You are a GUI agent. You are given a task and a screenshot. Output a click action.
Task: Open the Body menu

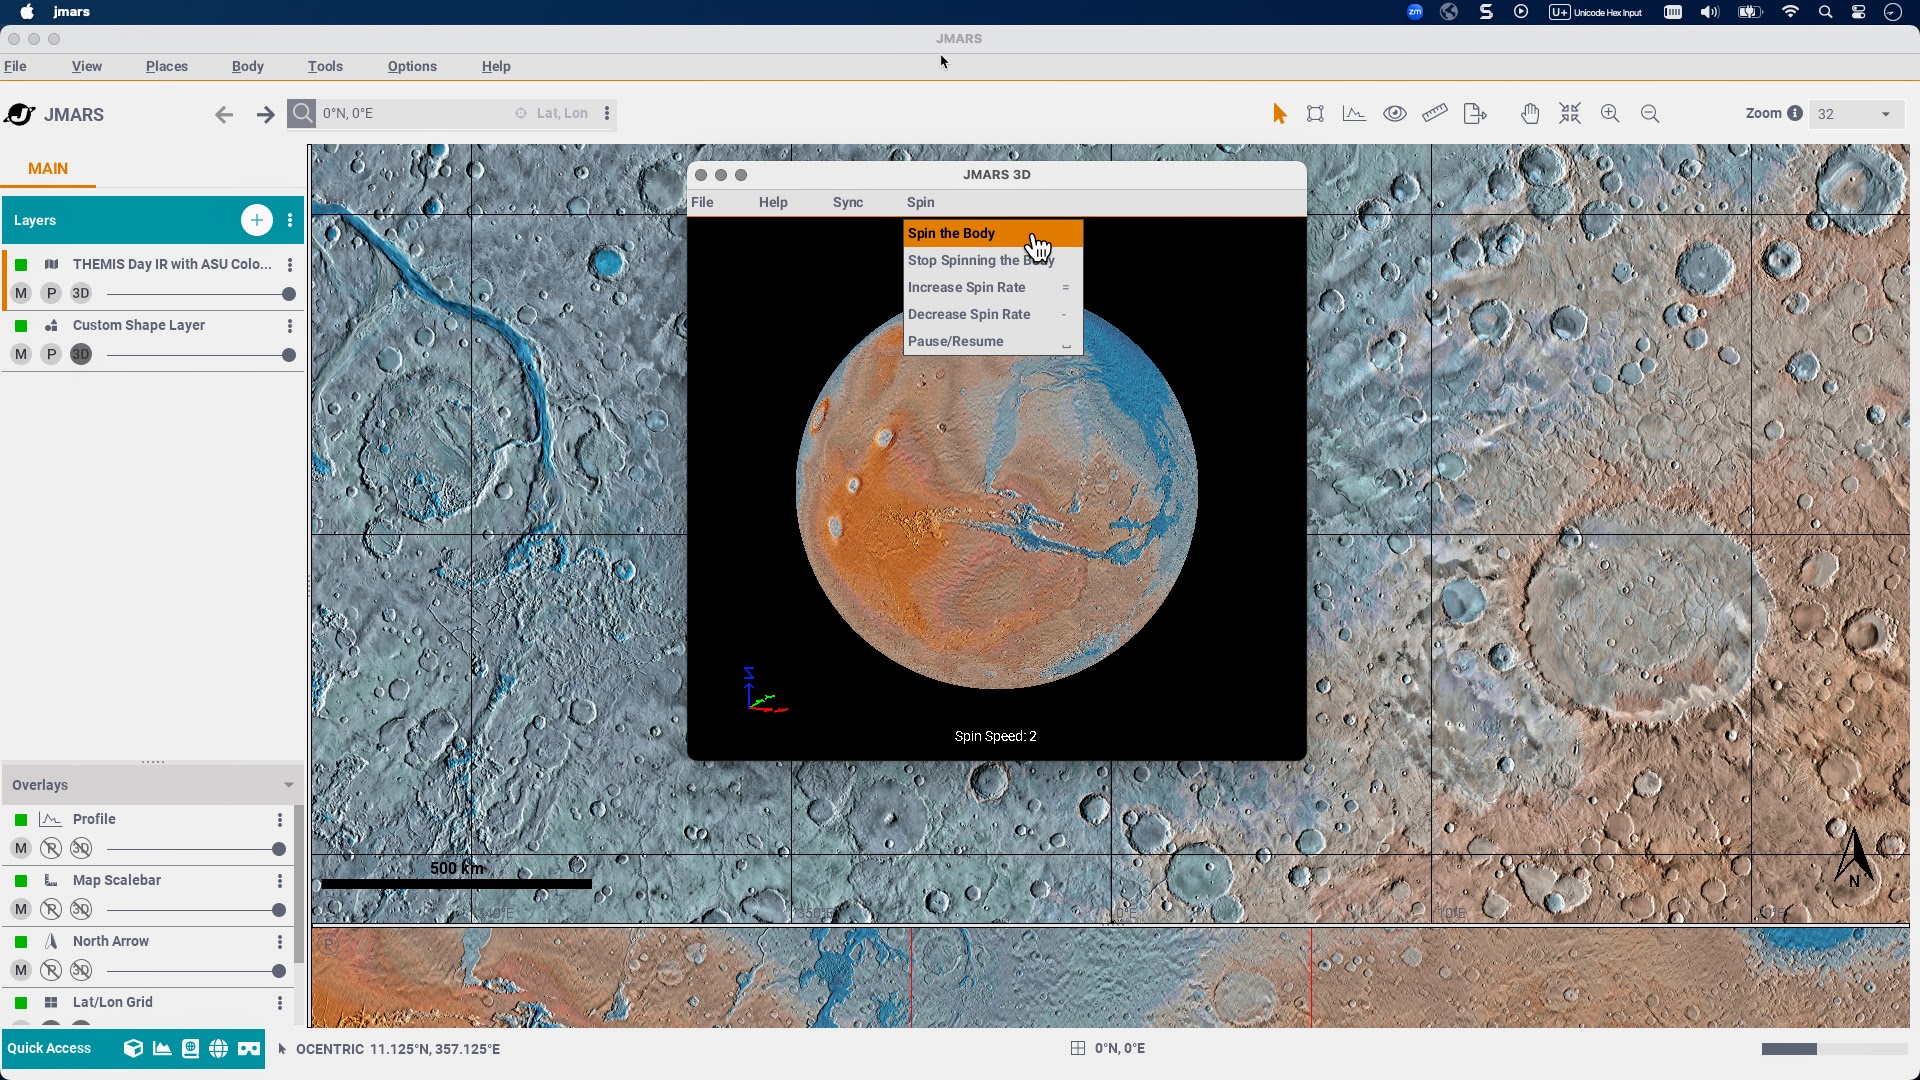click(x=248, y=66)
